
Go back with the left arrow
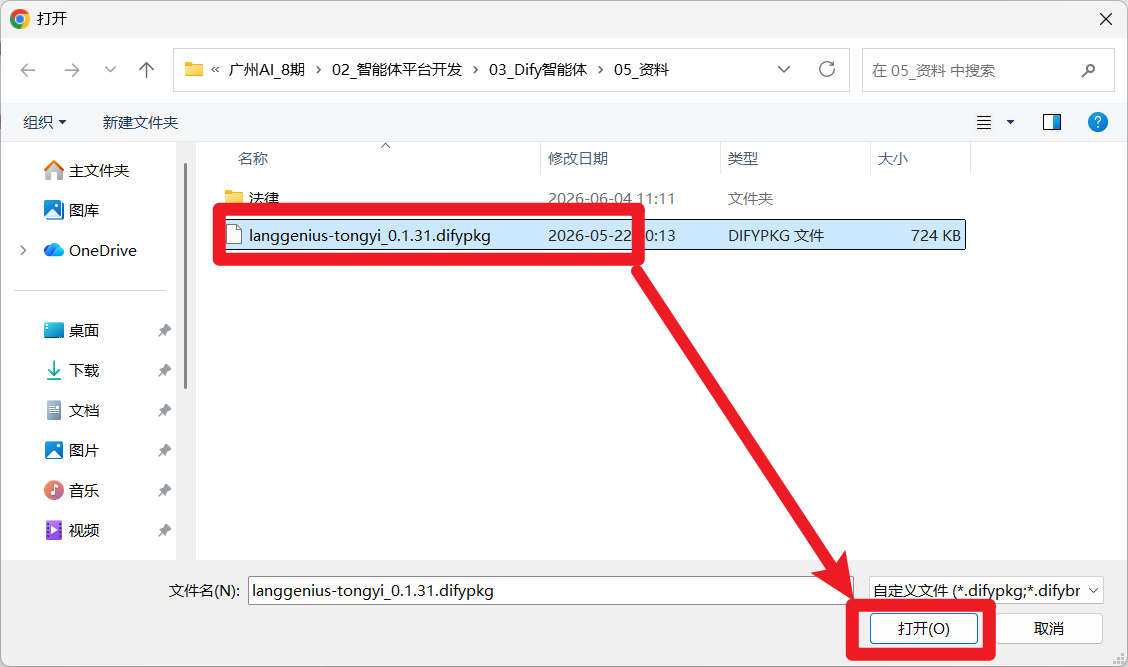[x=28, y=70]
